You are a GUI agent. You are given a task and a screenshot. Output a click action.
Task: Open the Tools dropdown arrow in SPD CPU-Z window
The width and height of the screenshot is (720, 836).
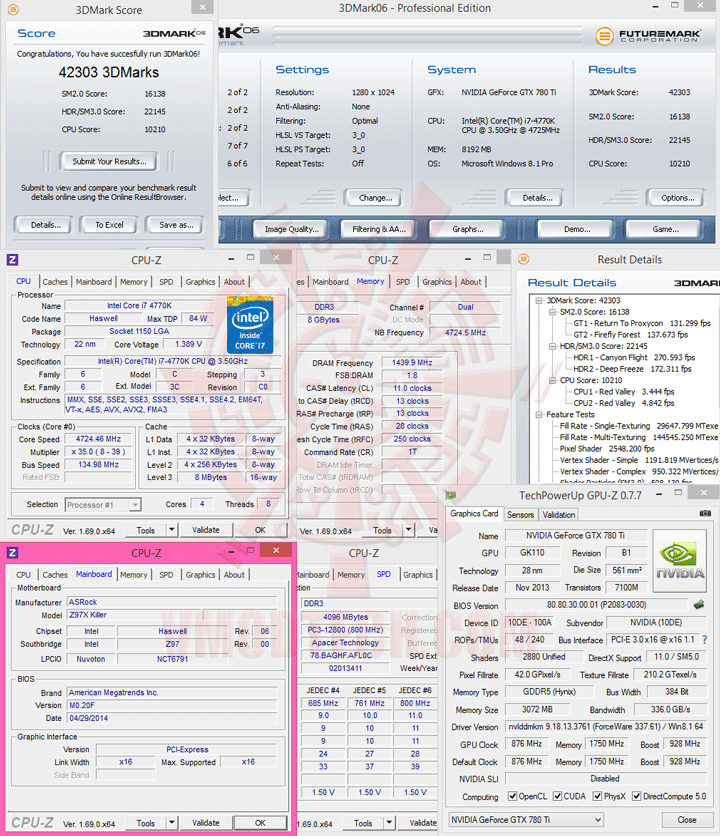(389, 823)
